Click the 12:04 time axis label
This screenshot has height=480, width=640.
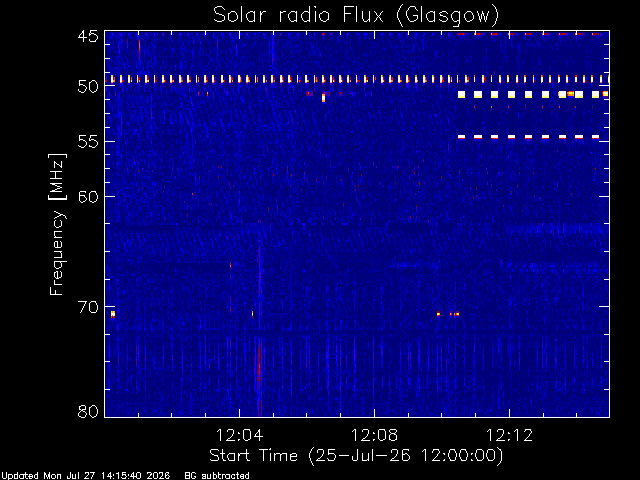coord(239,435)
